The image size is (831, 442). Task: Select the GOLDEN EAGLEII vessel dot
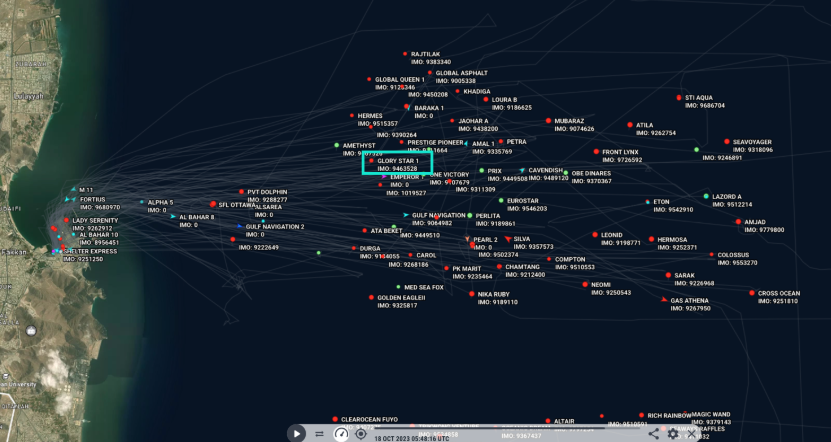click(372, 297)
